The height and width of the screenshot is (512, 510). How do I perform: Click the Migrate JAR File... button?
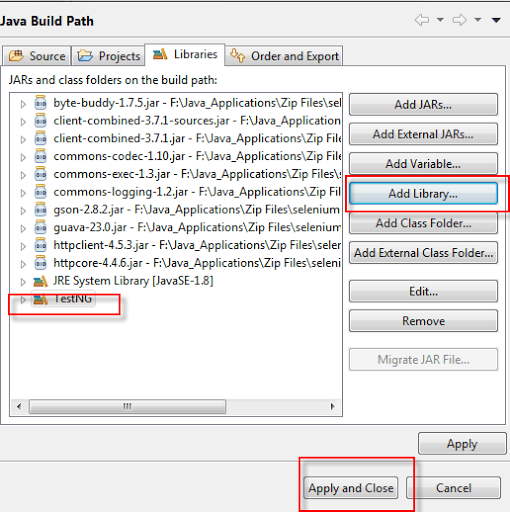pyautogui.click(x=423, y=359)
